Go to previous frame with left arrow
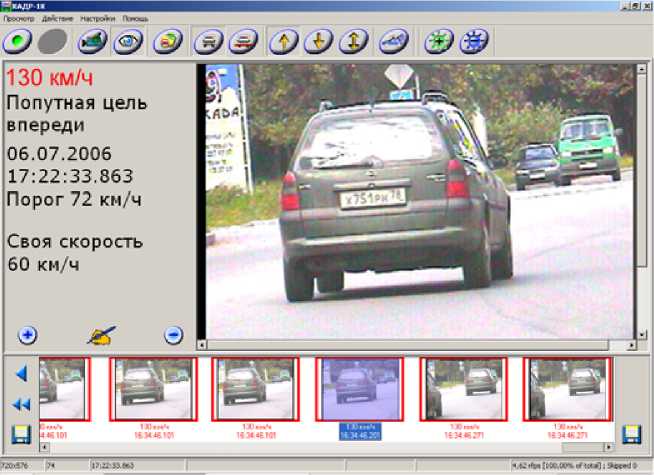Image resolution: width=654 pixels, height=475 pixels. pos(20,374)
